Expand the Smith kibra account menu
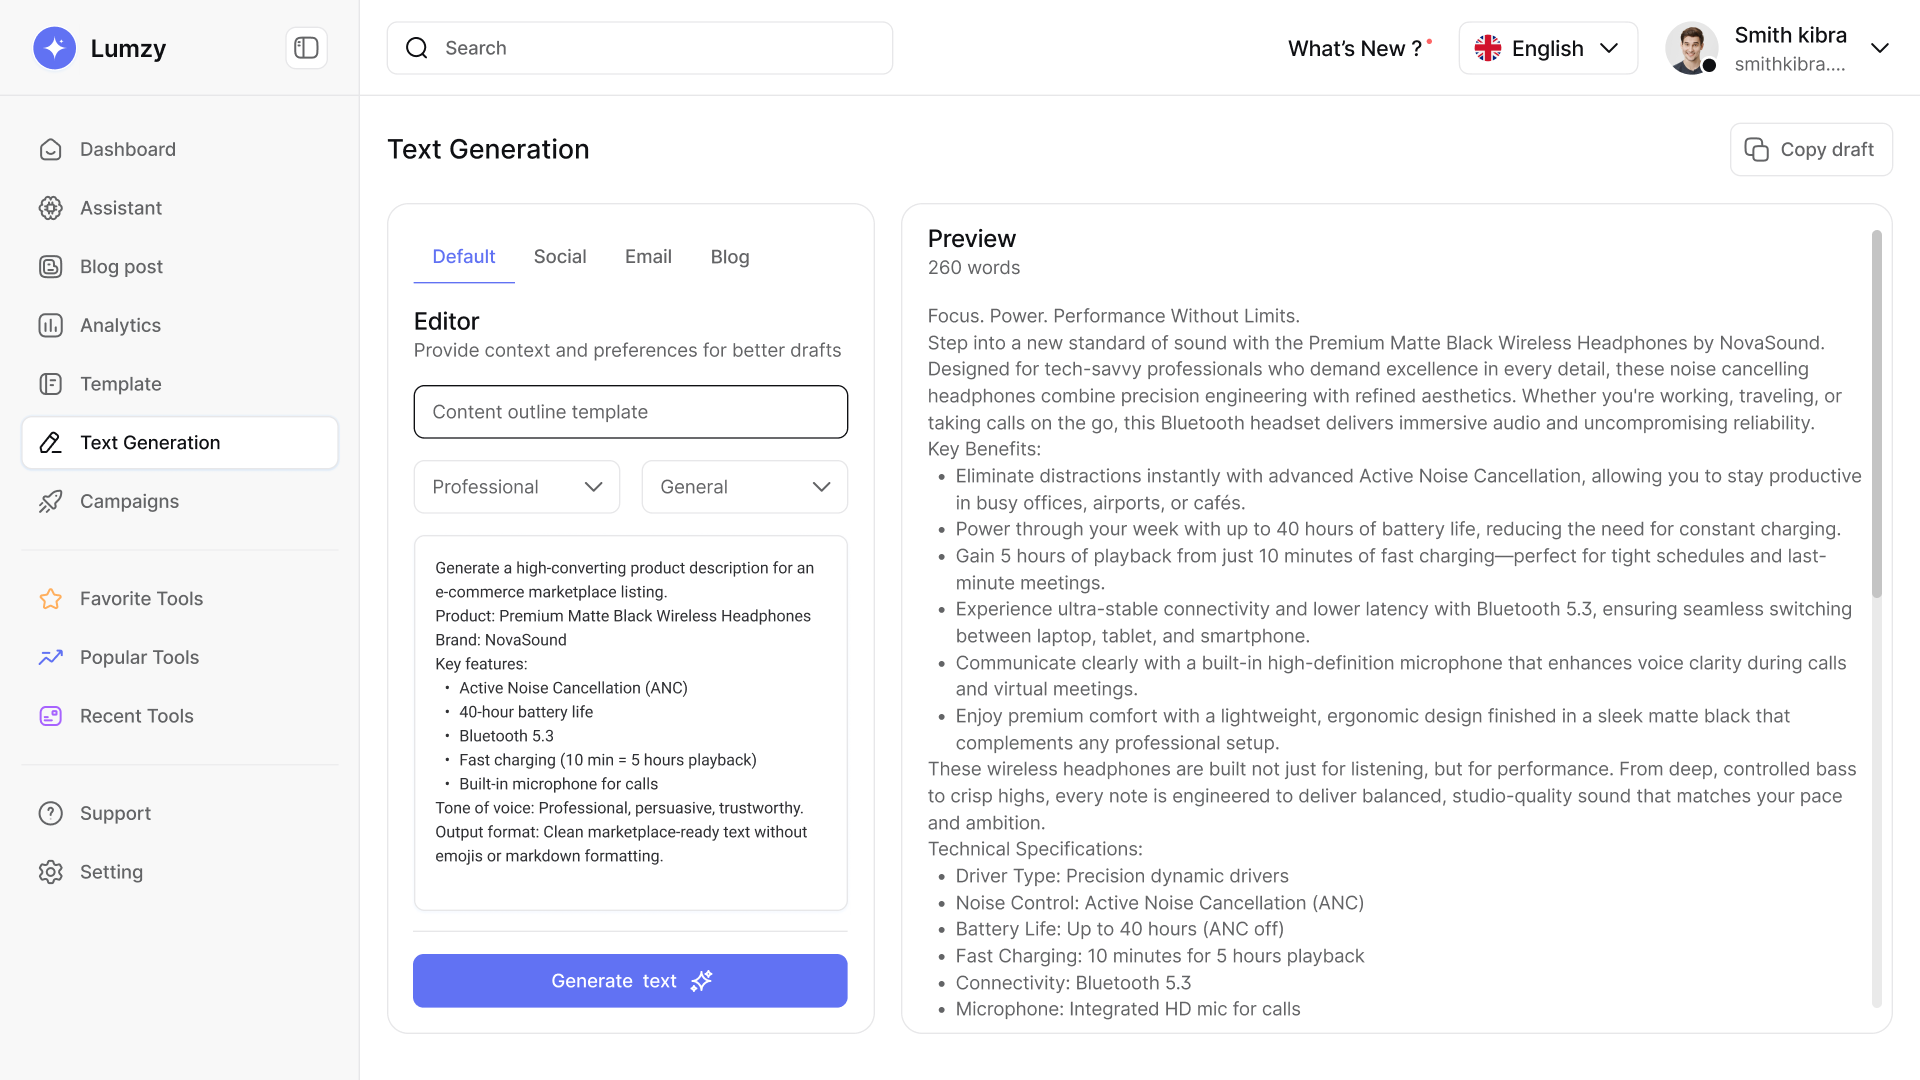 (1879, 48)
